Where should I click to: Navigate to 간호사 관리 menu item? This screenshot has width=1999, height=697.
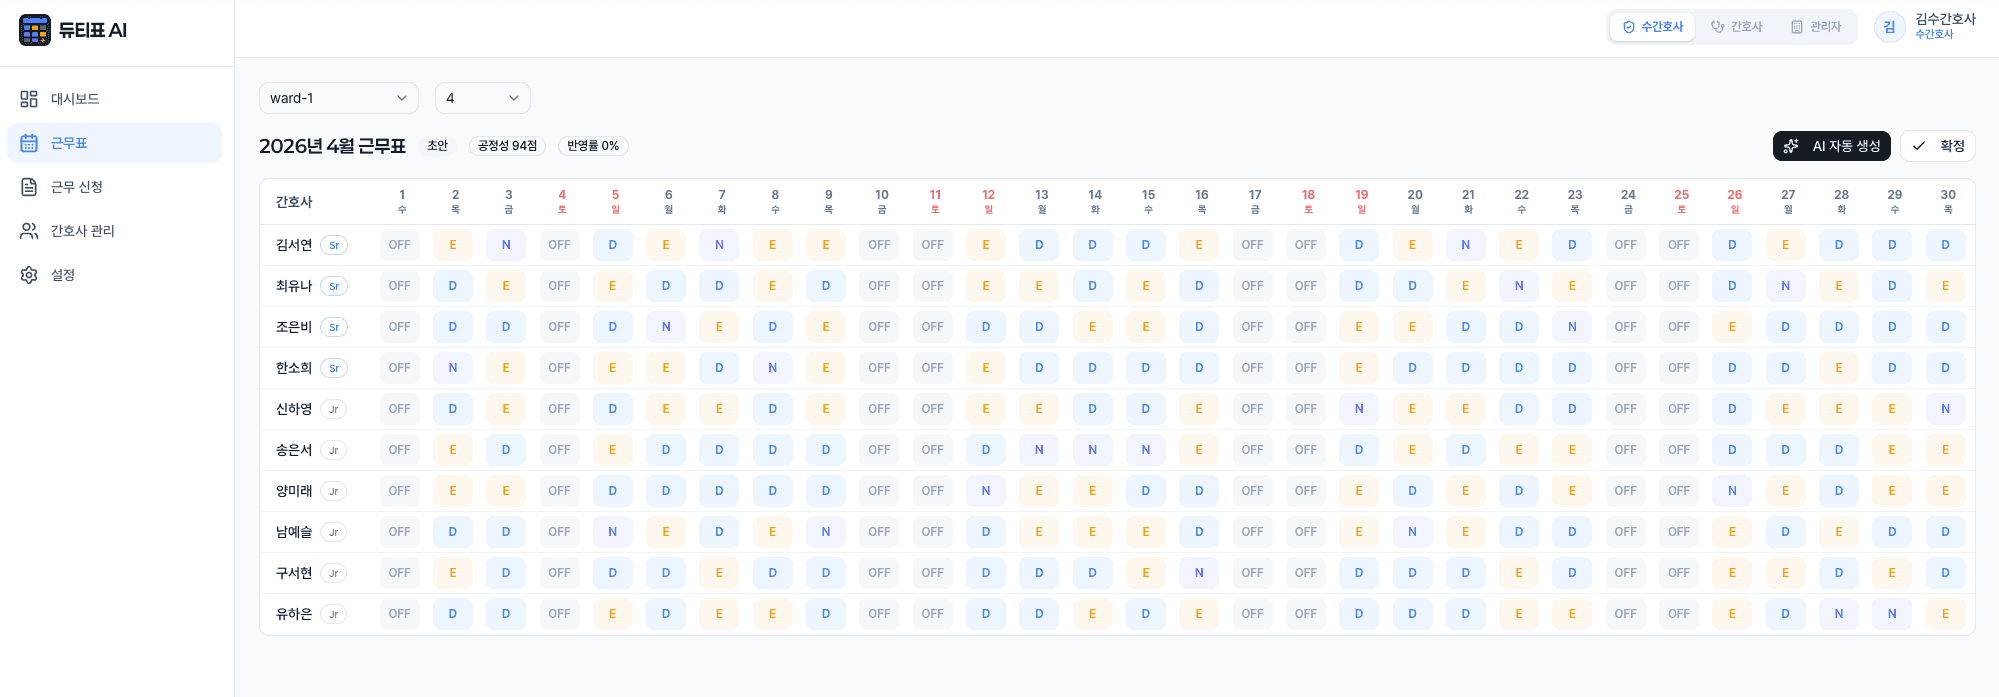coord(83,231)
